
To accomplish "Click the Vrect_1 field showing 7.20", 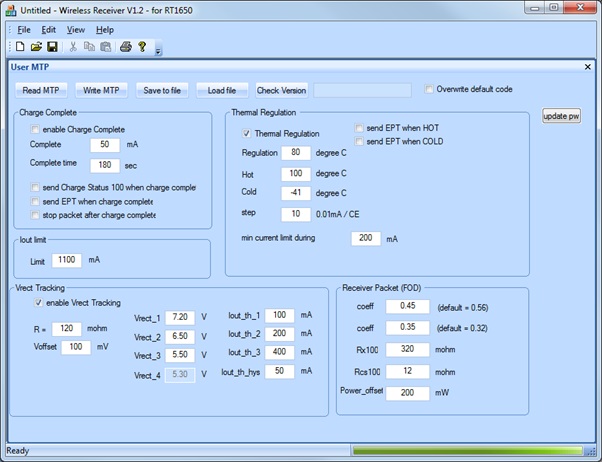I will 180,318.
